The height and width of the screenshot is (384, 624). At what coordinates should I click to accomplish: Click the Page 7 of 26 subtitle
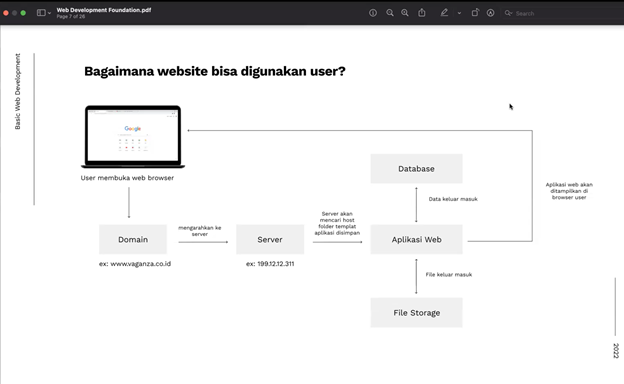point(70,17)
